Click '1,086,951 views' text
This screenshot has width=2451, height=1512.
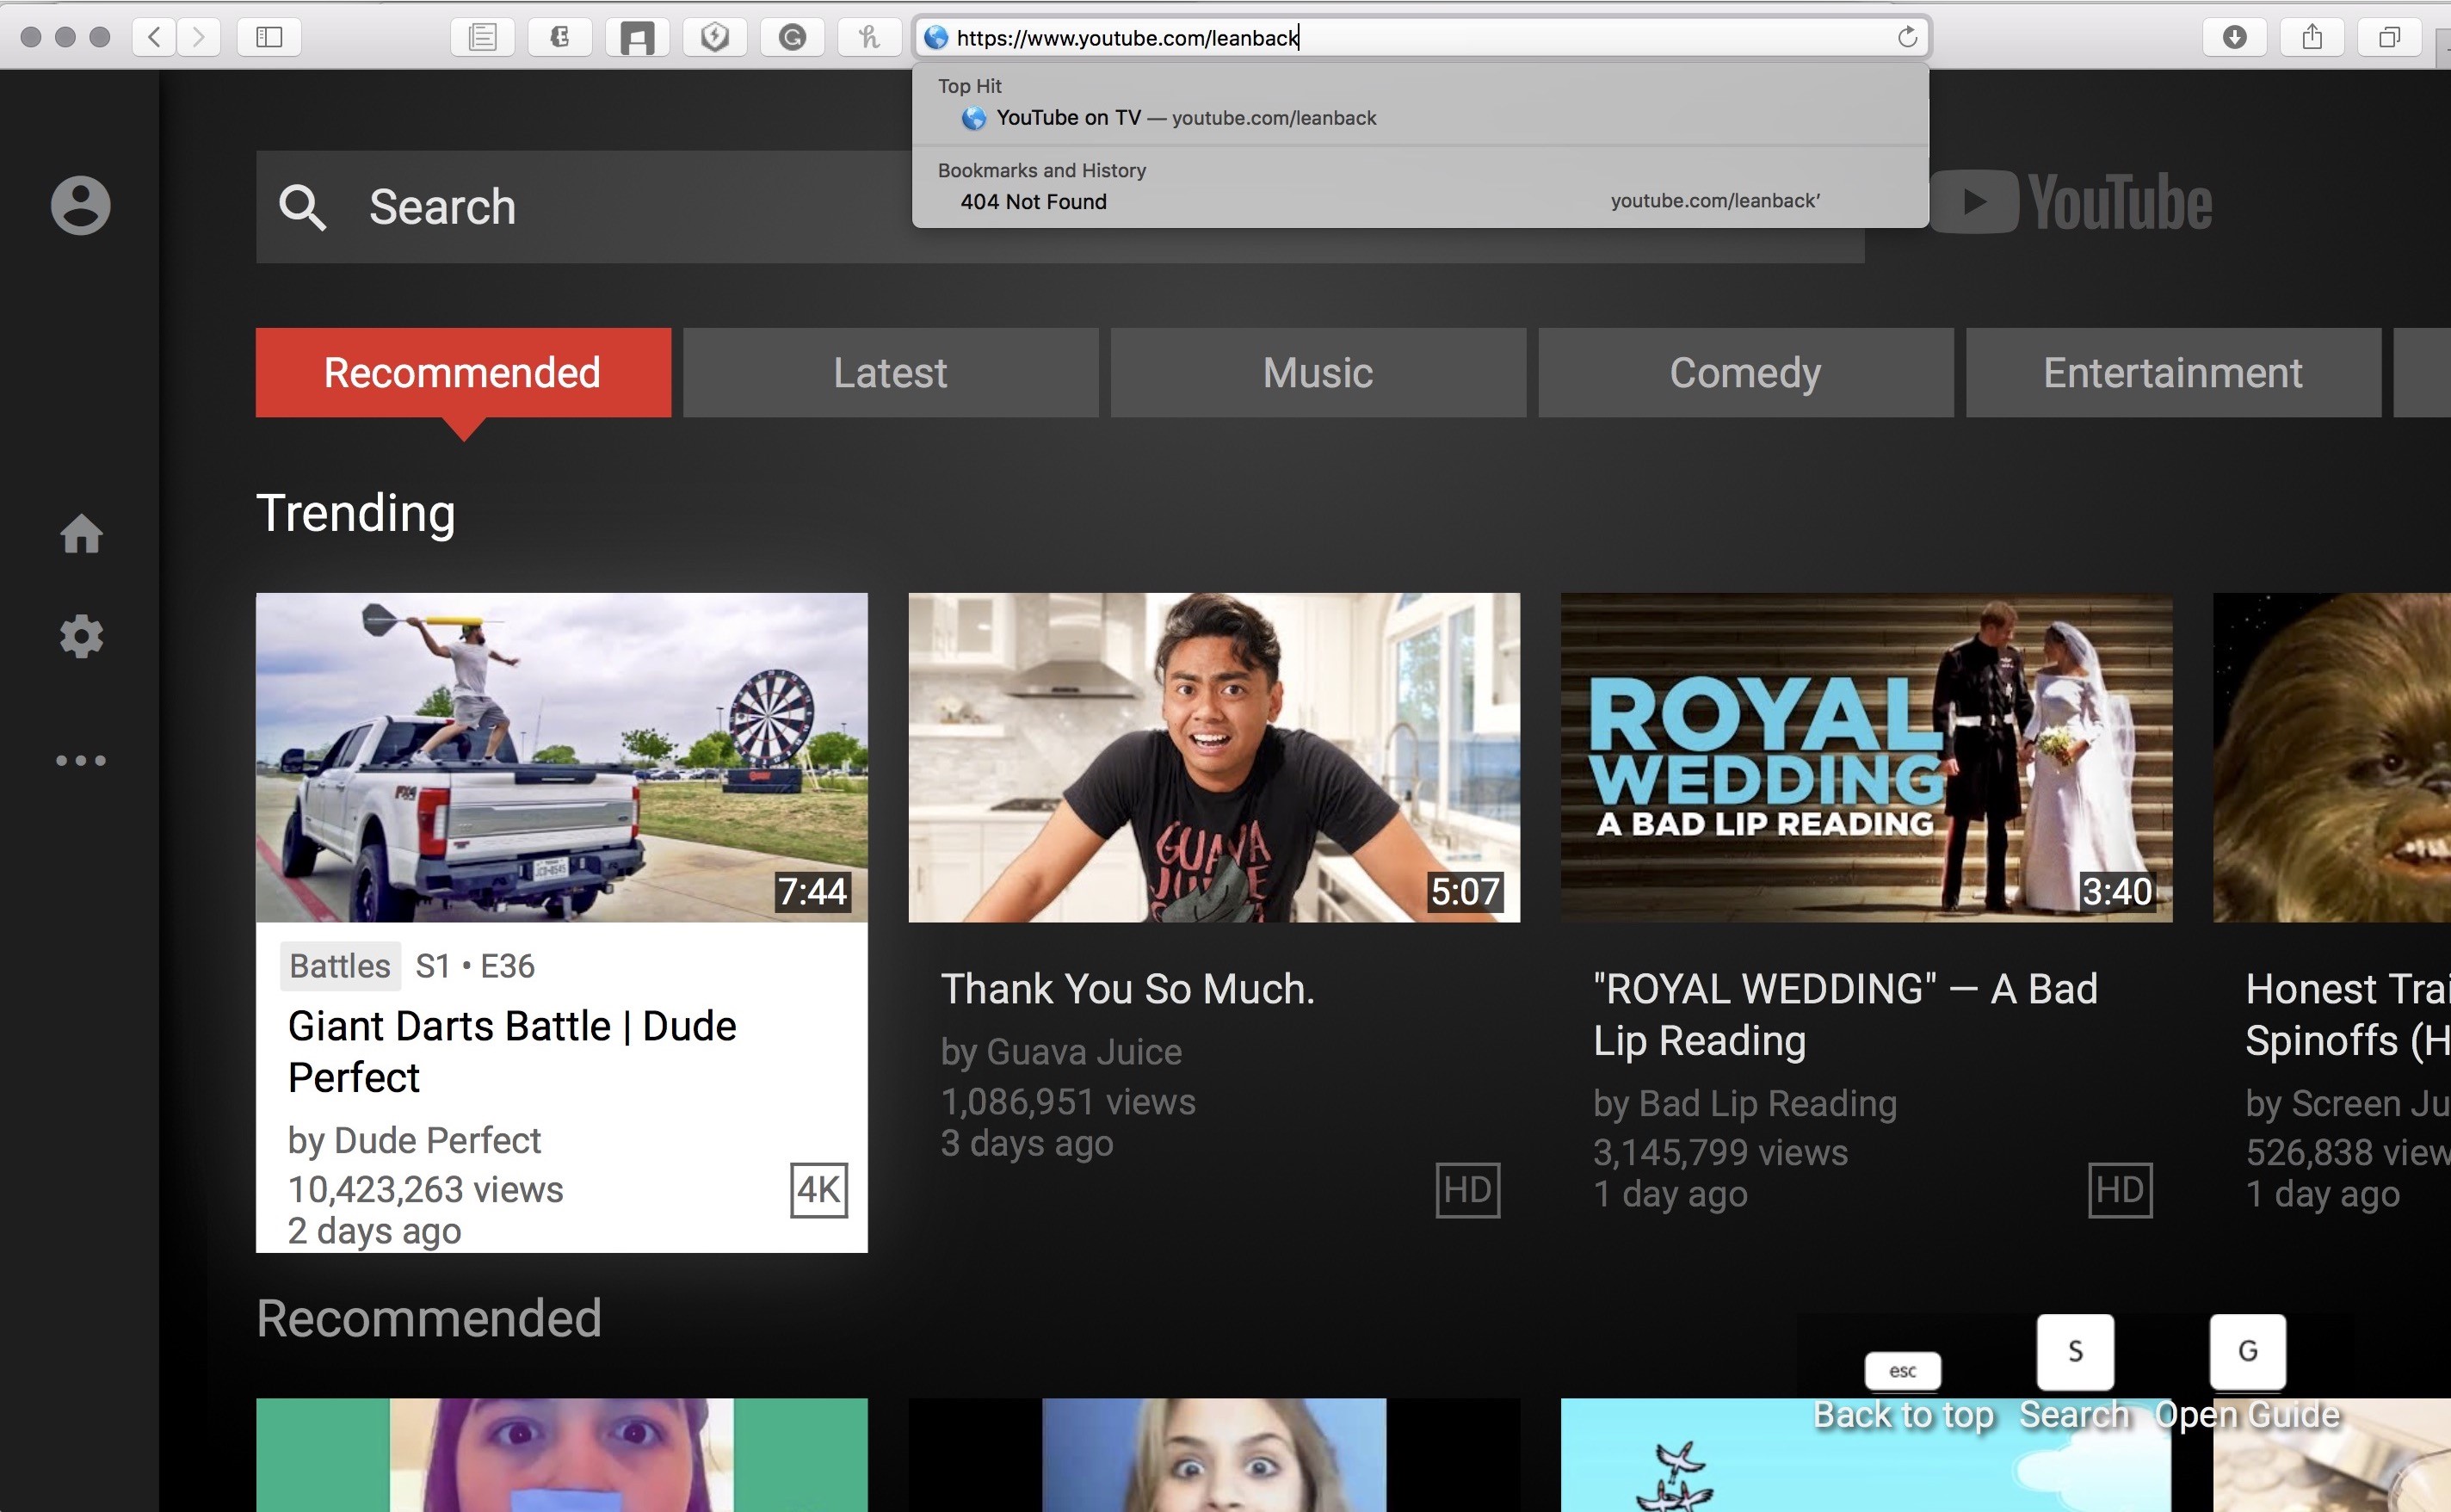point(1068,1101)
